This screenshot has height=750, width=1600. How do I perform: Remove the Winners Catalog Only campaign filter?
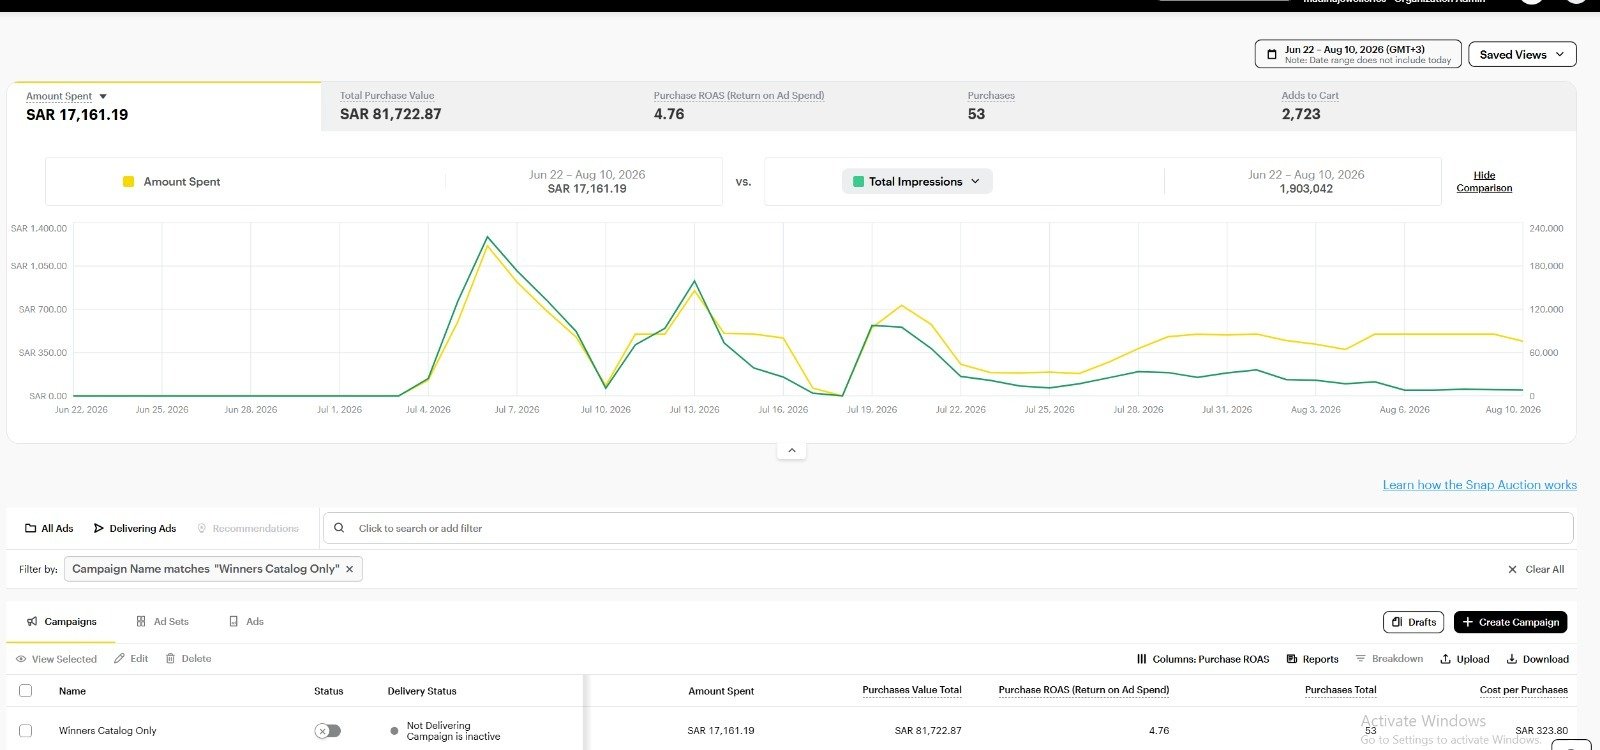coord(350,569)
